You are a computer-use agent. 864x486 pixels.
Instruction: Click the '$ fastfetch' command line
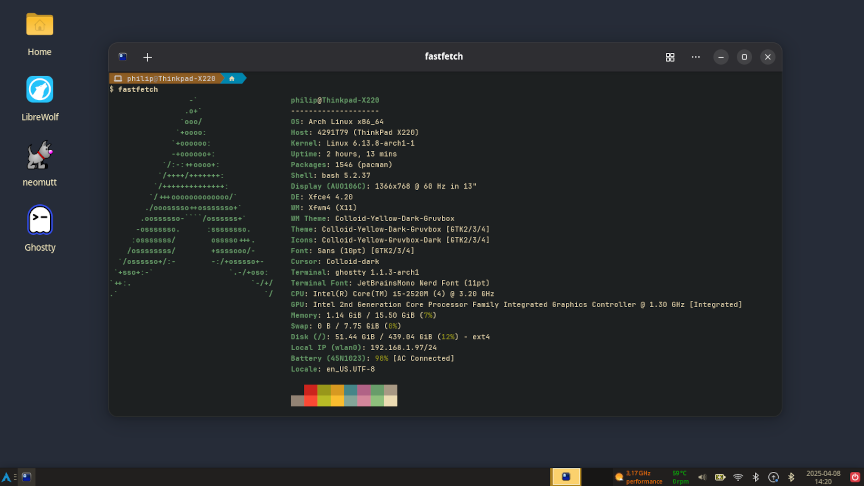click(x=134, y=89)
